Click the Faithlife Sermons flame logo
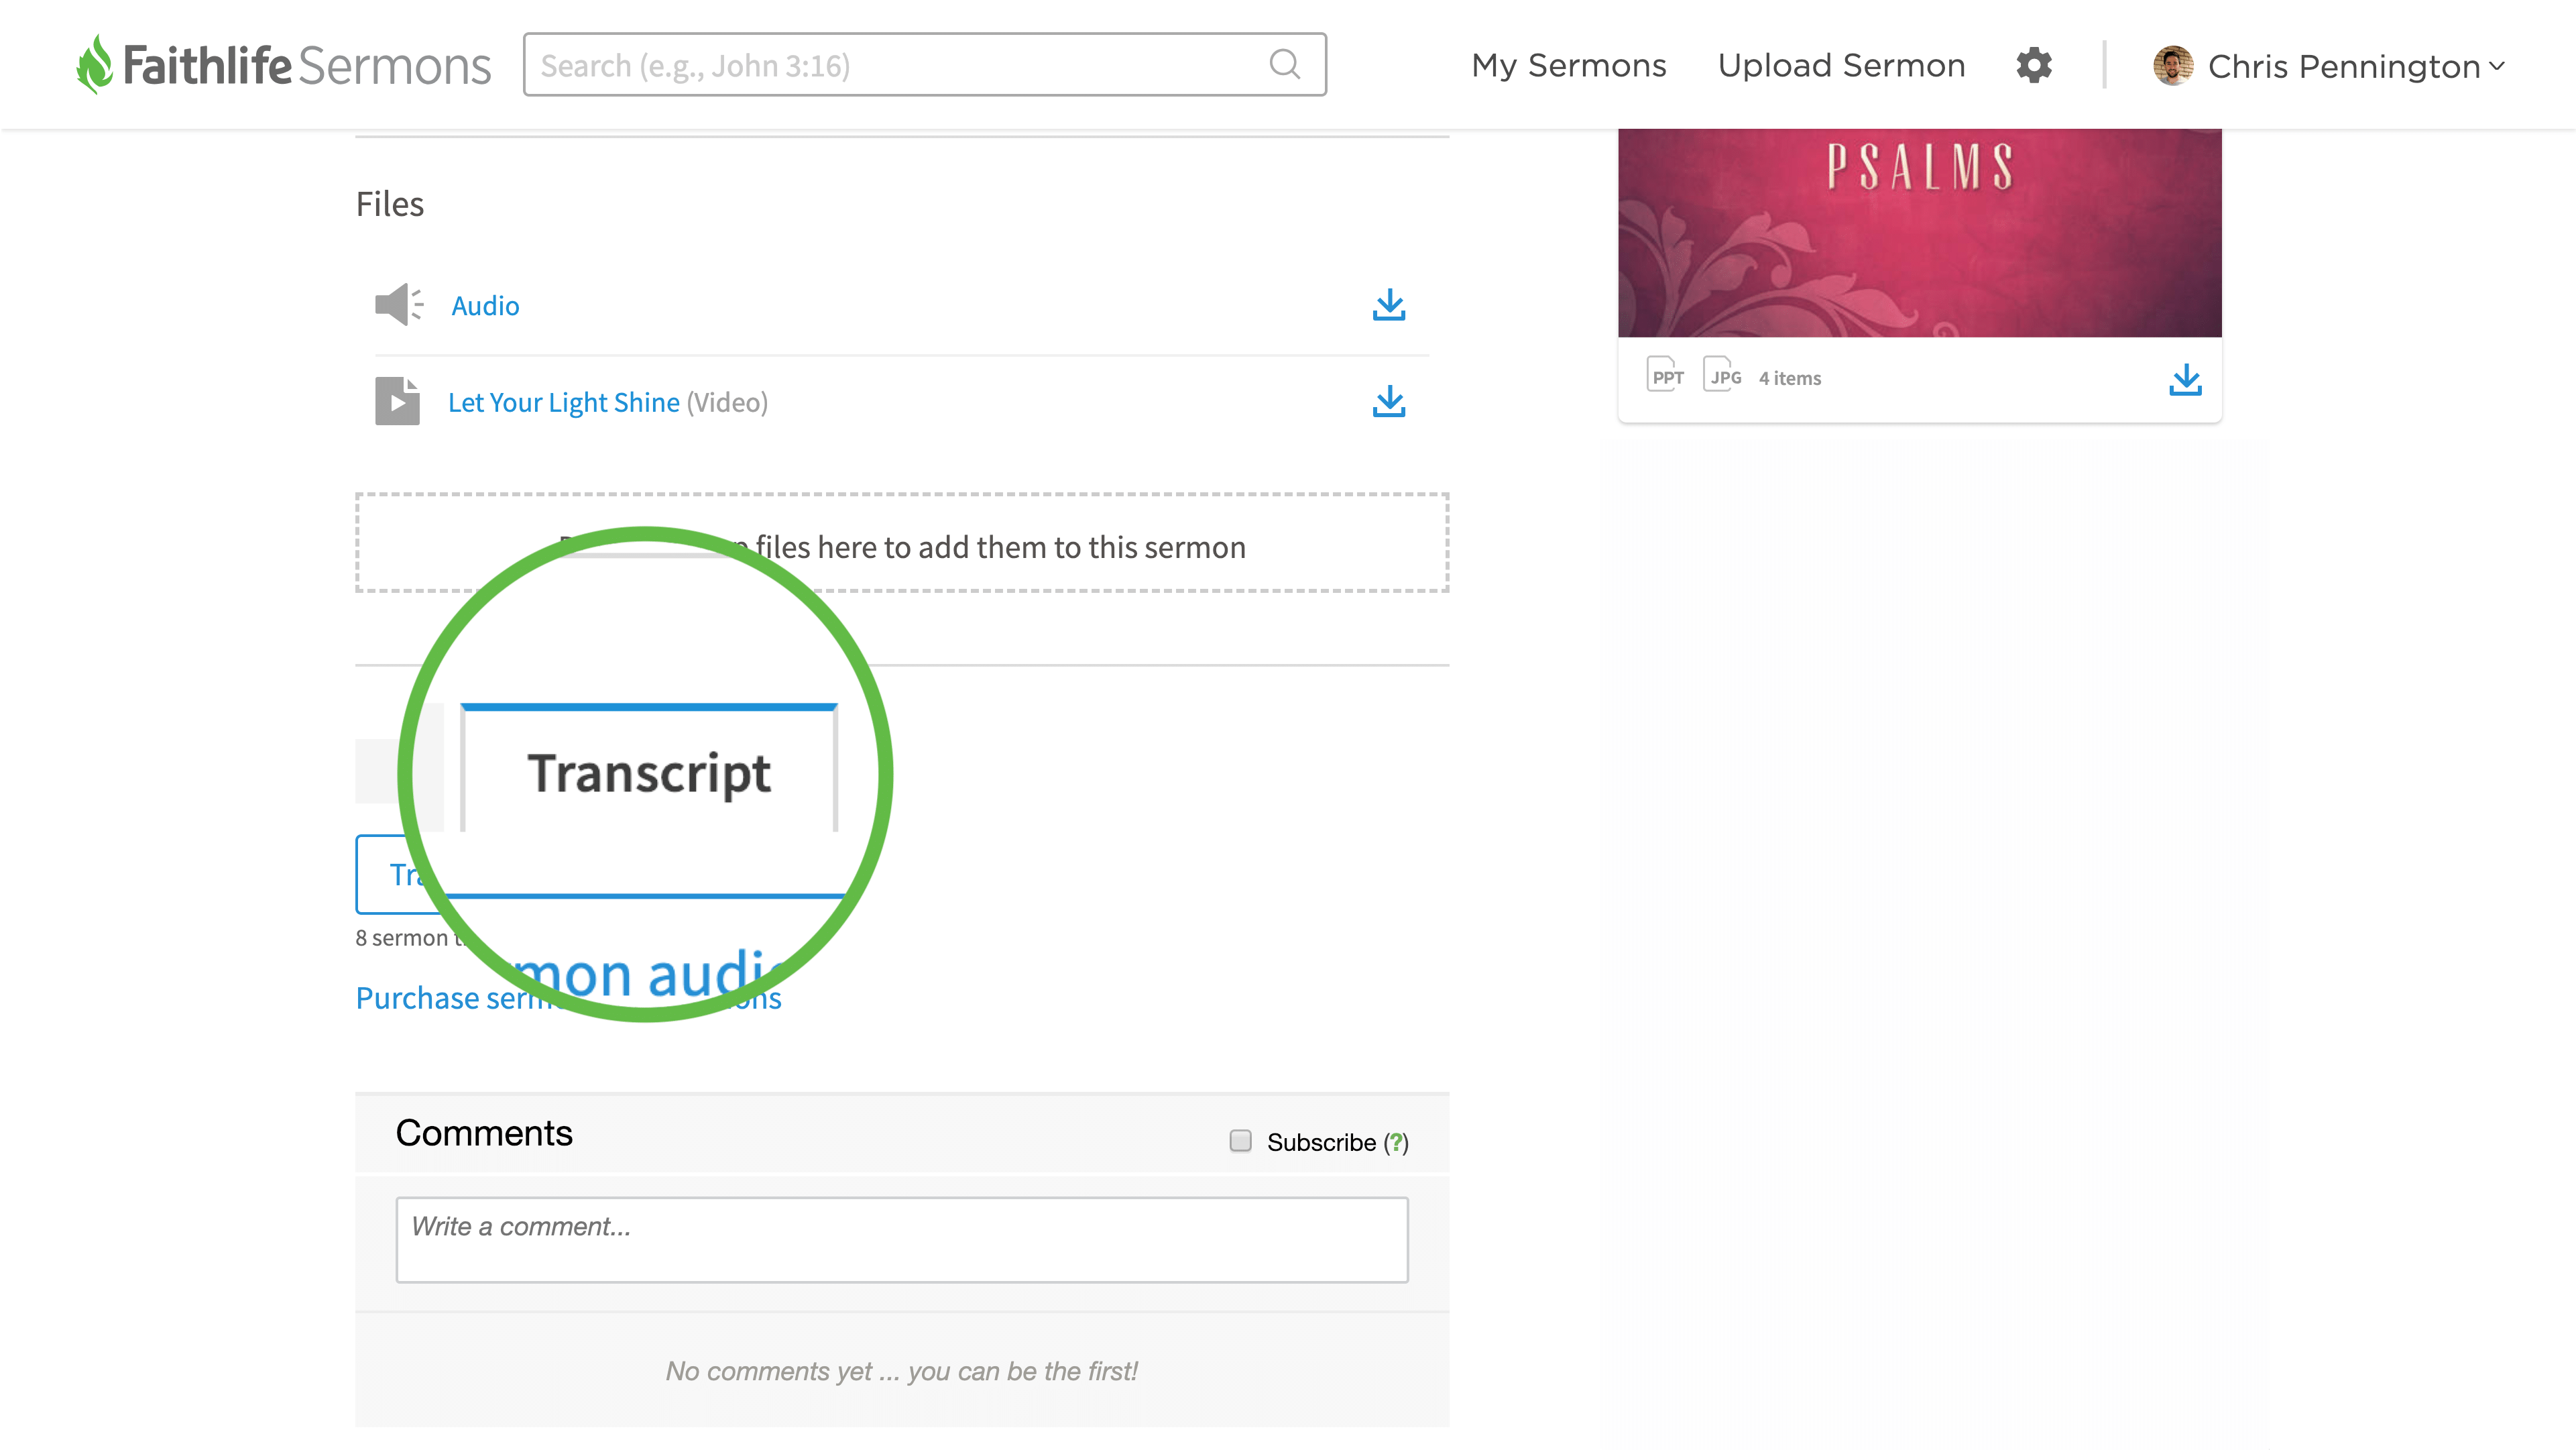 click(95, 64)
